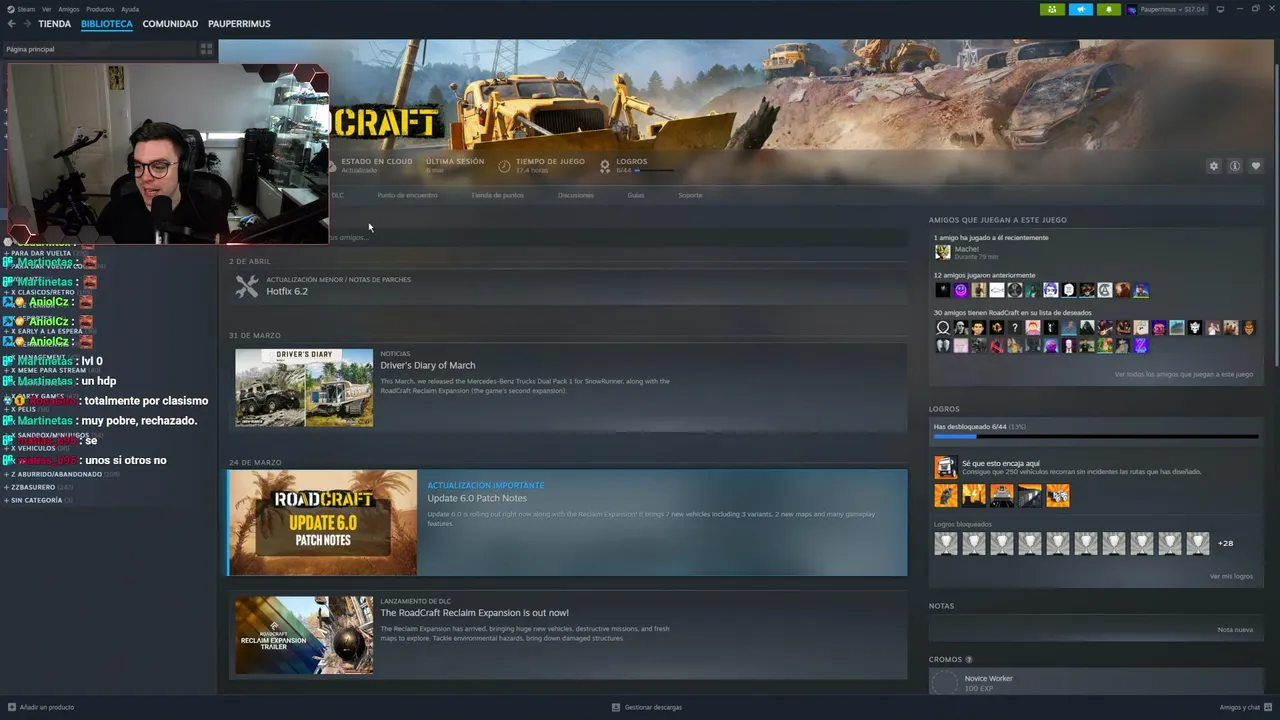Click the Reclaim Expansion Trailer thumbnail

click(x=304, y=635)
